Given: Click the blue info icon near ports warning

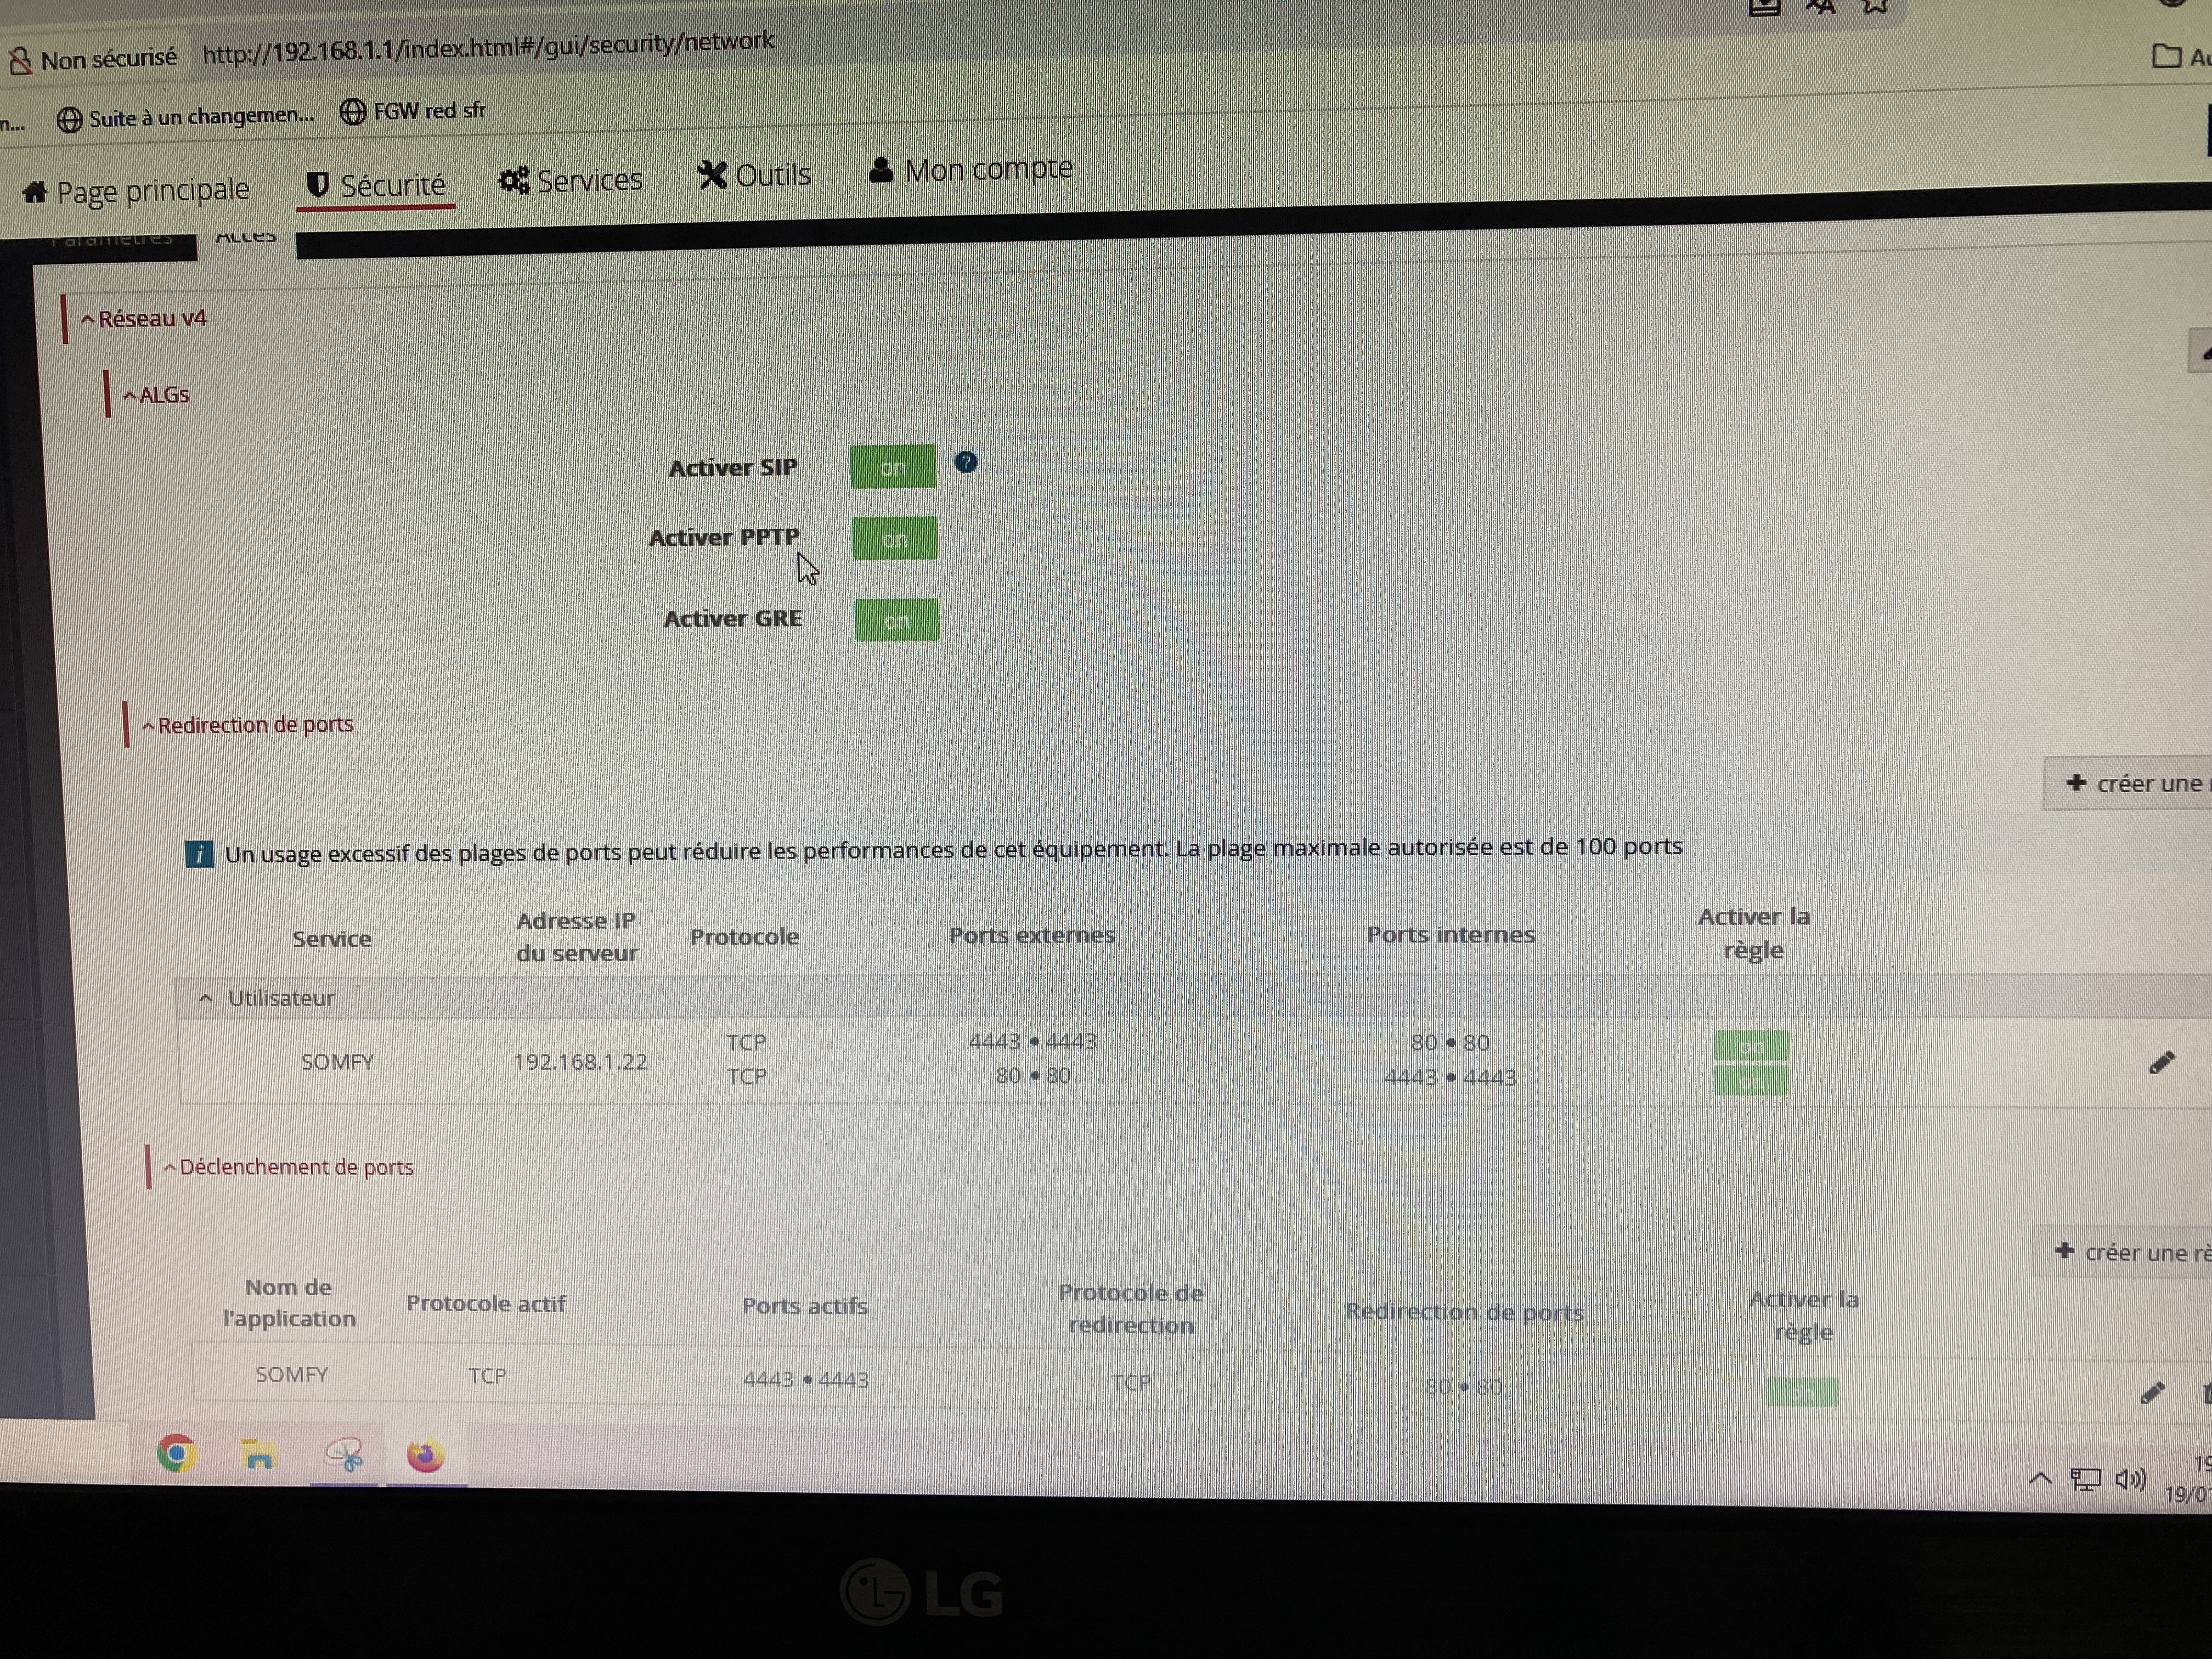Looking at the screenshot, I should tap(199, 854).
